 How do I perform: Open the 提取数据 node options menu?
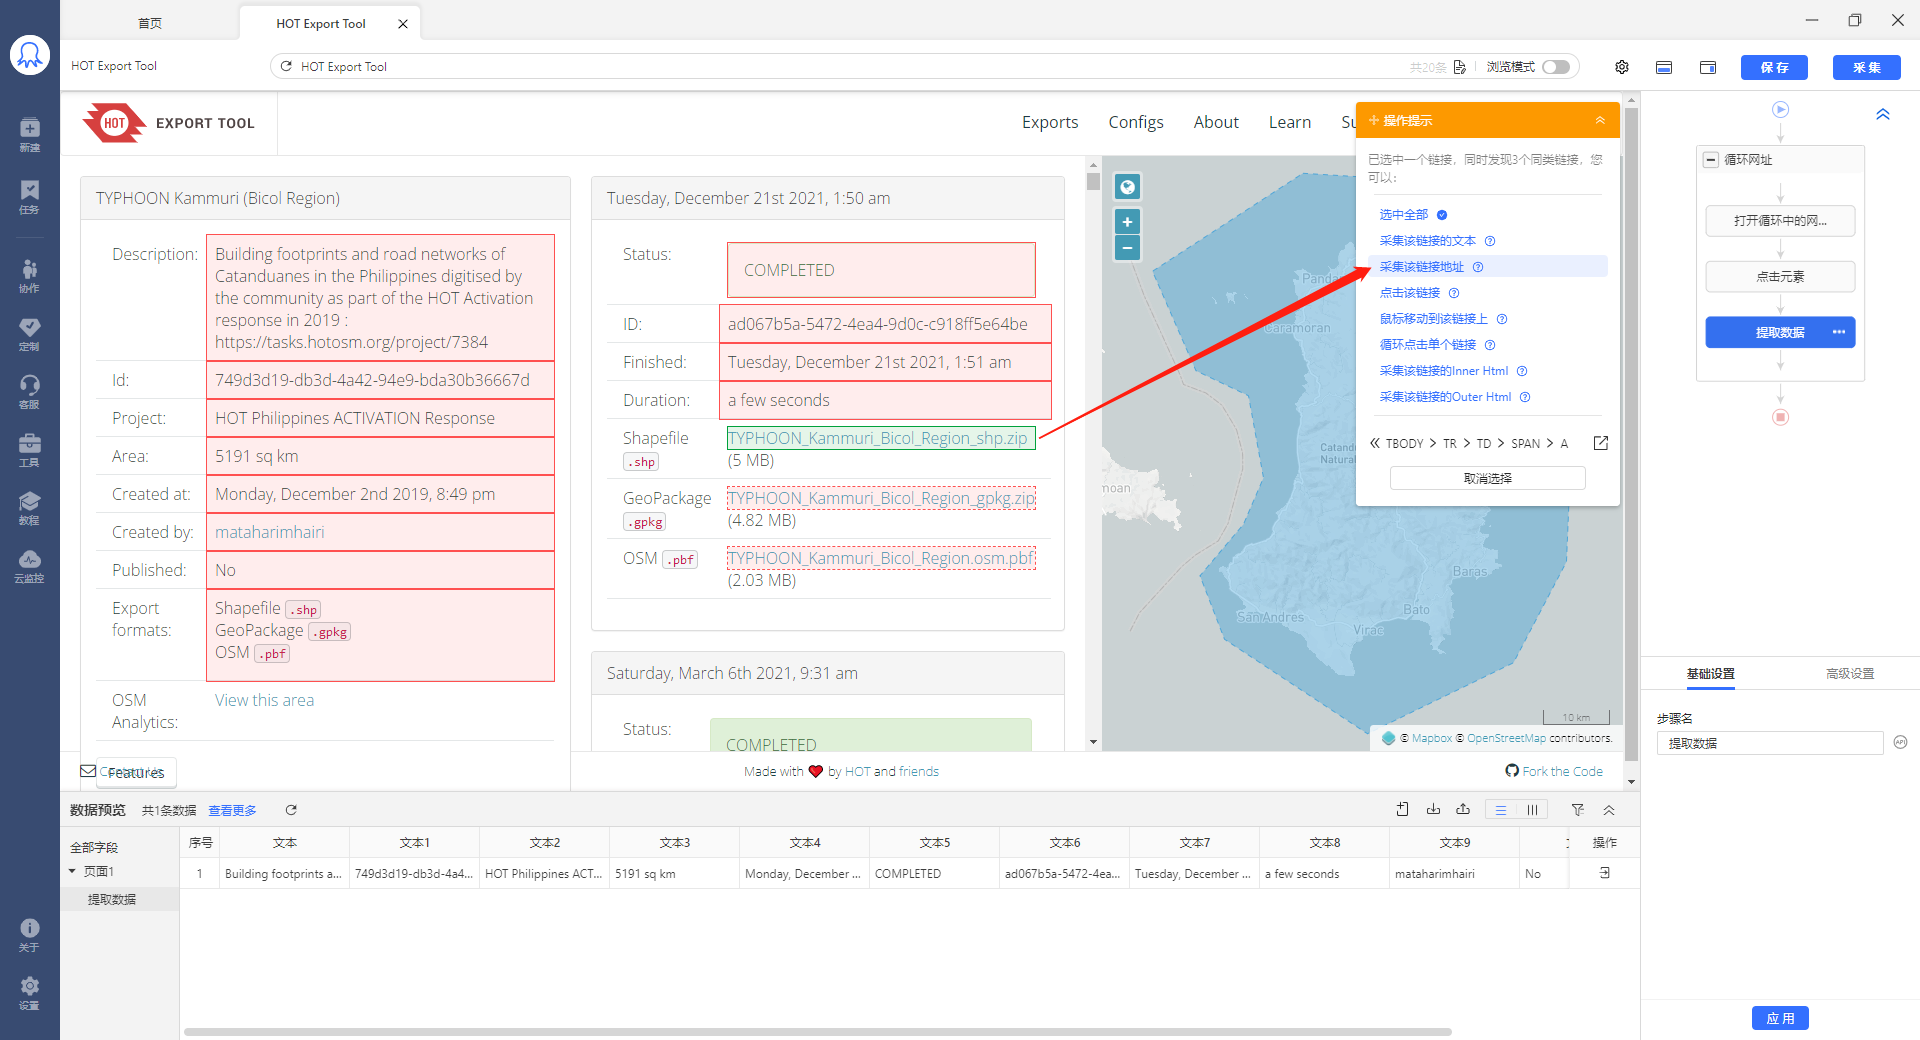point(1838,332)
